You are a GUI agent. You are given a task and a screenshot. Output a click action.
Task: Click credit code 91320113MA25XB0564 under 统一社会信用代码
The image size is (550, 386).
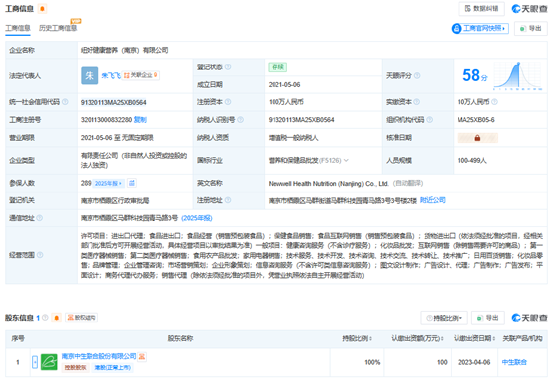tap(114, 102)
